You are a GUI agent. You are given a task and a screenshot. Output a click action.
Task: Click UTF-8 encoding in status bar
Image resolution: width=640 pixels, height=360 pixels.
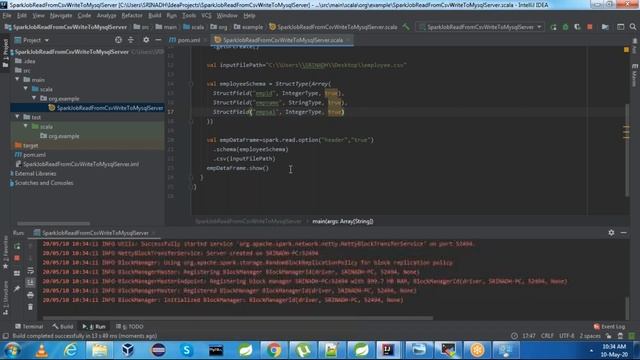tap(567, 336)
